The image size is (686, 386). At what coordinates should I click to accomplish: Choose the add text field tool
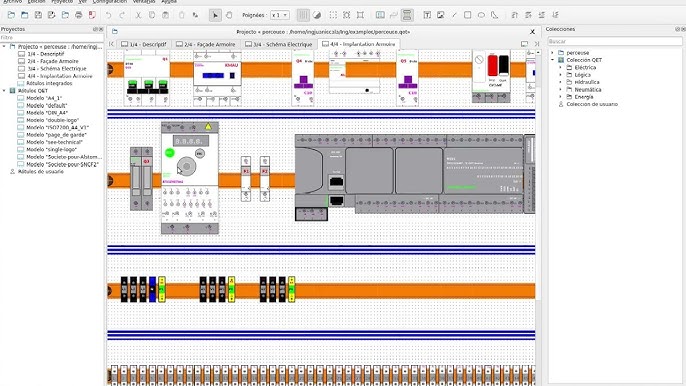[427, 15]
